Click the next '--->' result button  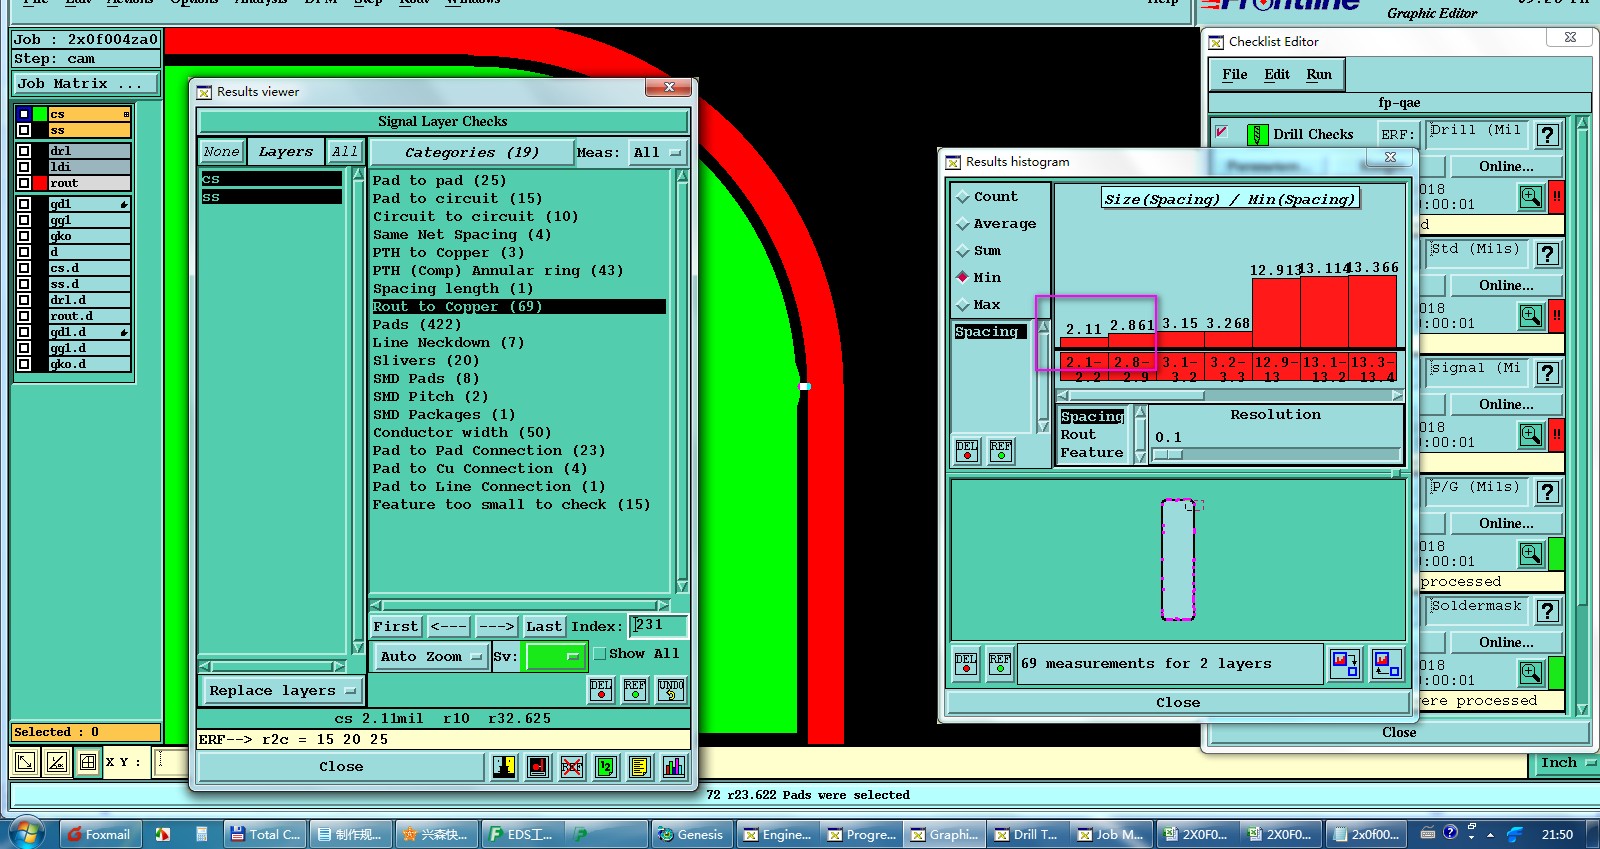click(496, 627)
